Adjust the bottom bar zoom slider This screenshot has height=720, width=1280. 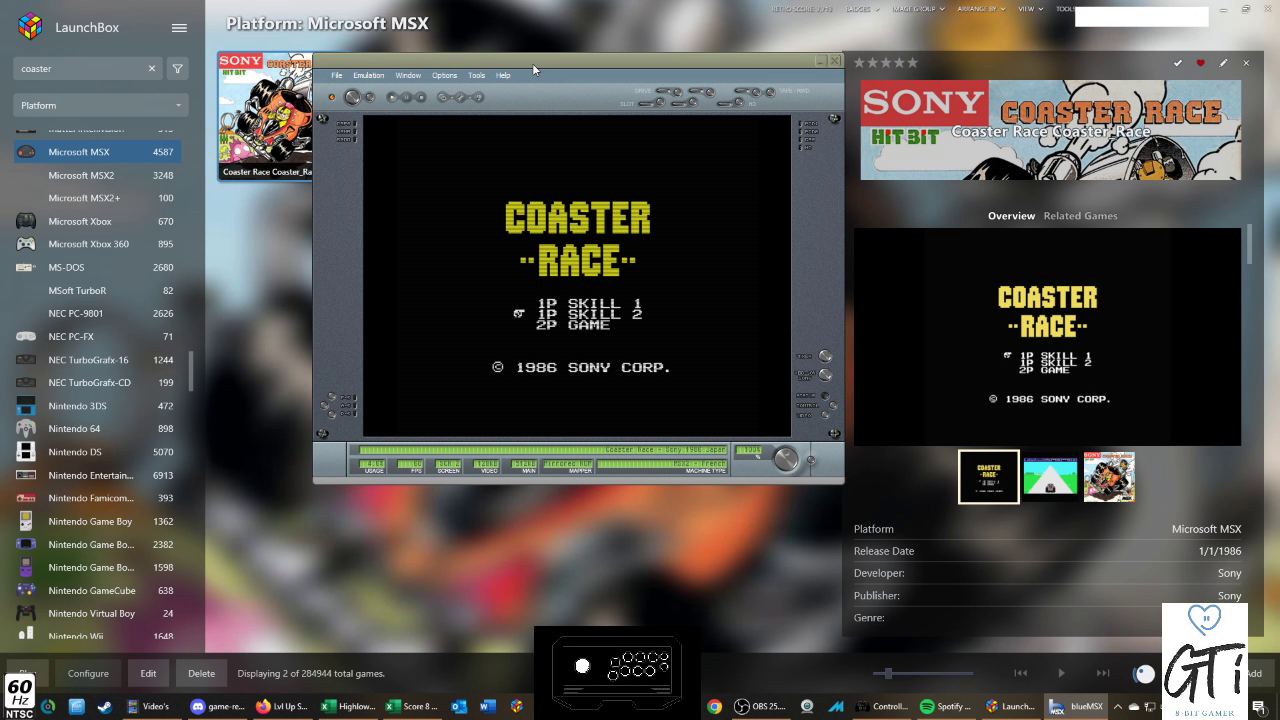[x=888, y=673]
